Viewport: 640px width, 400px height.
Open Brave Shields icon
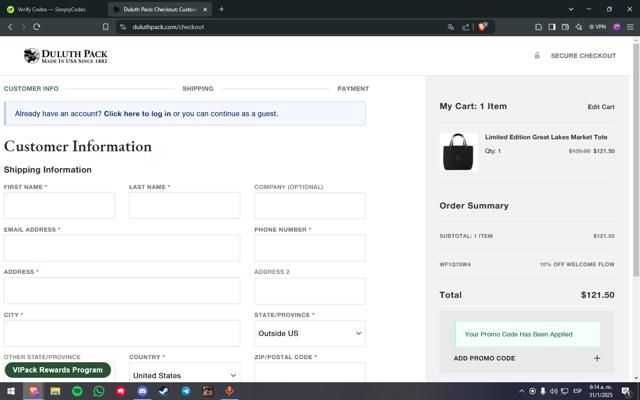coord(483,27)
